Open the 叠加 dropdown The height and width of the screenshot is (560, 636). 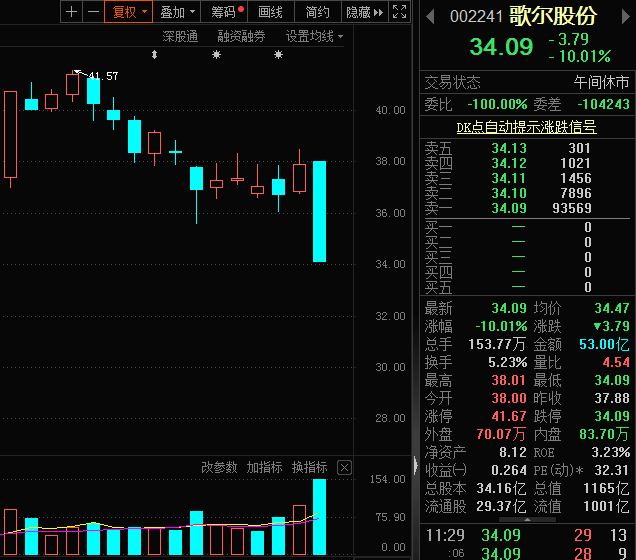point(177,12)
